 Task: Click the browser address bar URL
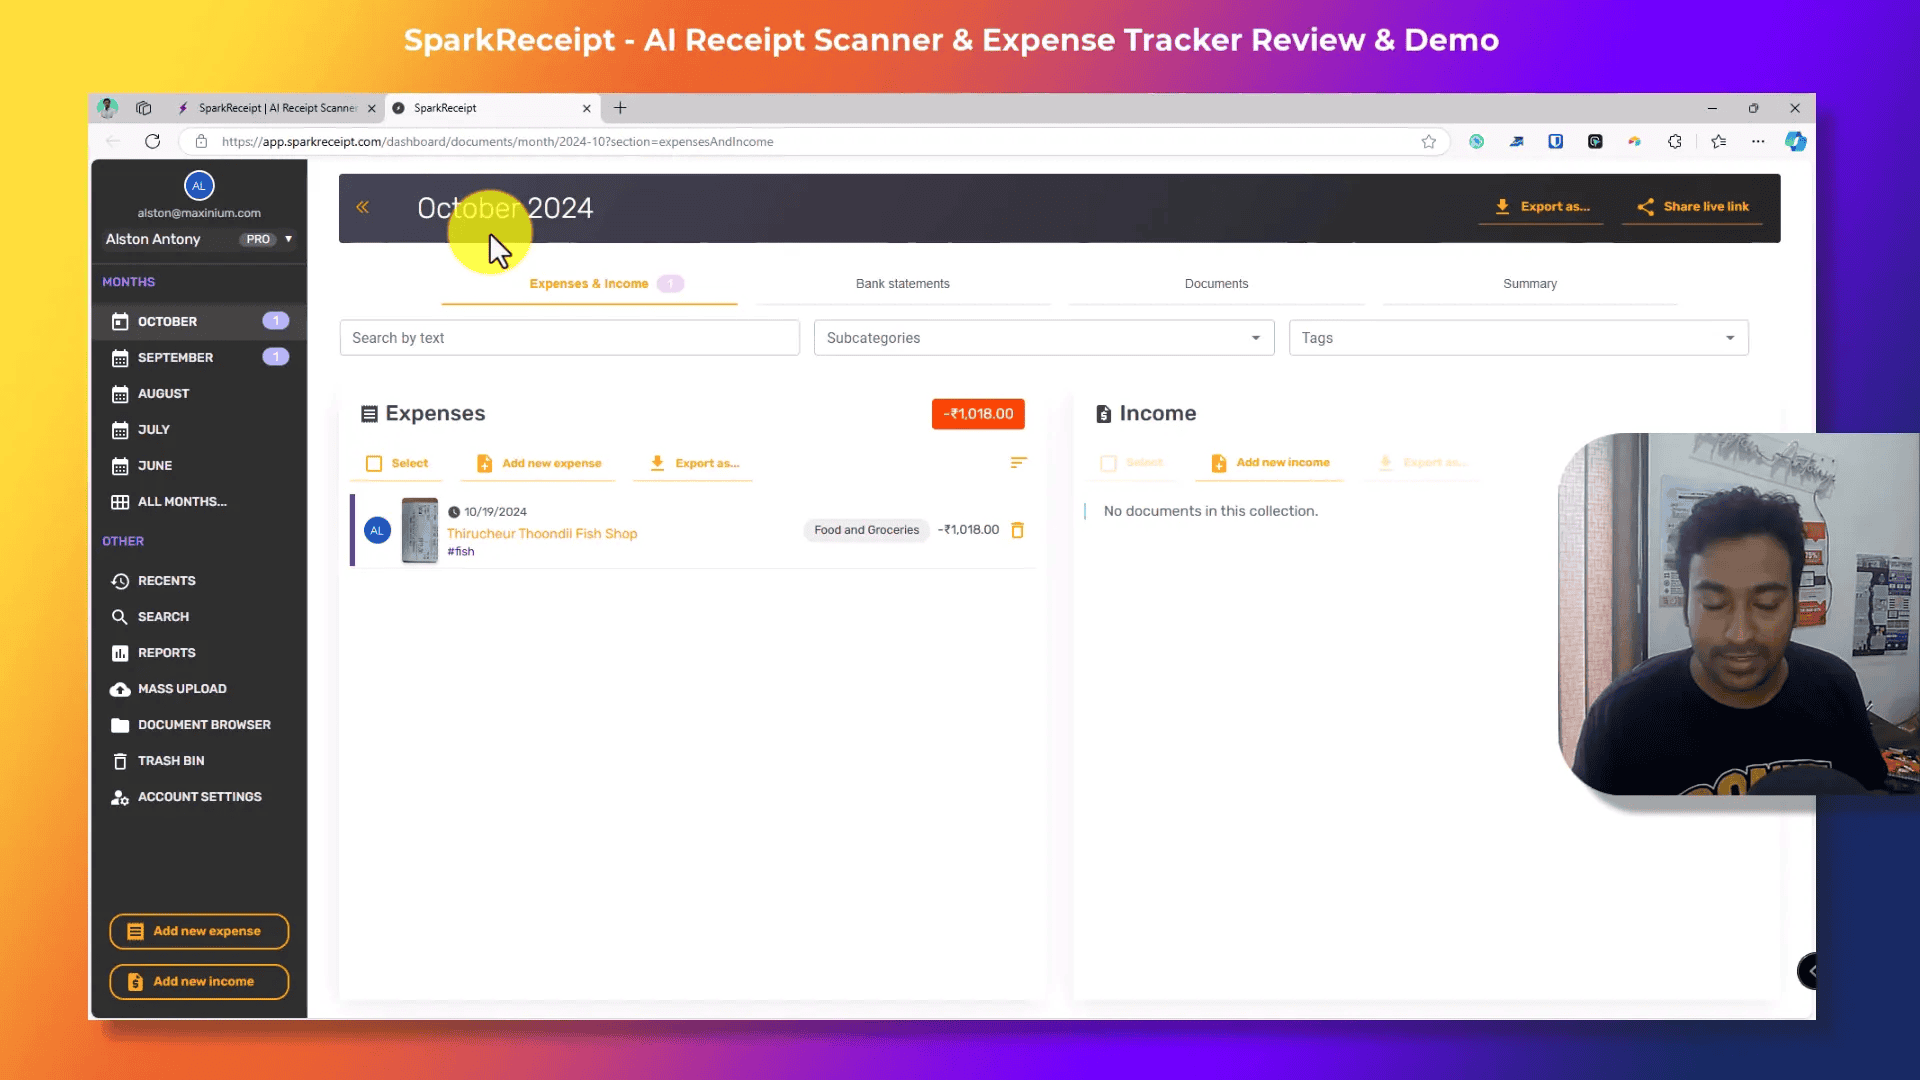coord(497,141)
